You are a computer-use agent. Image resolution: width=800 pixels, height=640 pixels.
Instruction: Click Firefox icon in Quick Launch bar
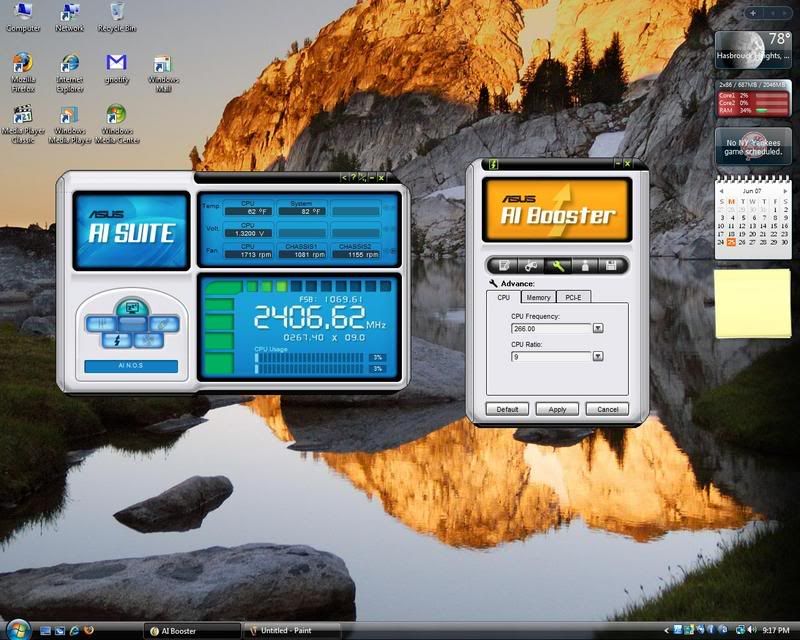click(88, 631)
